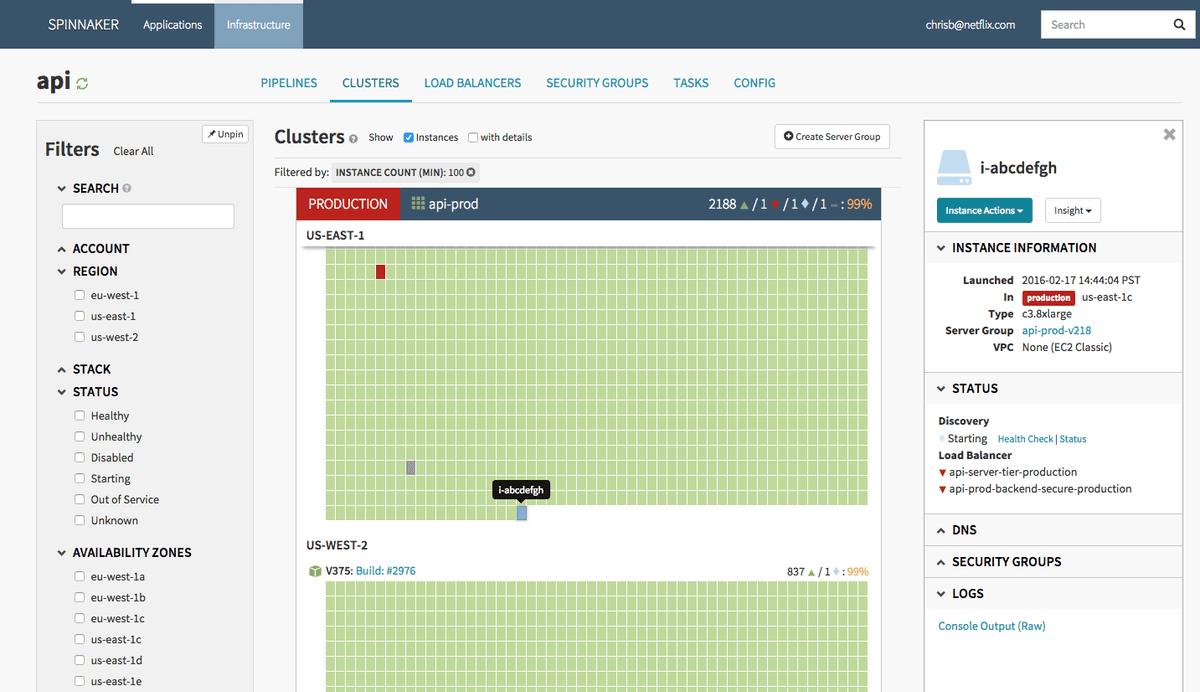Click the instance drive icon above Instance Actions
The width and height of the screenshot is (1200, 692).
[957, 167]
